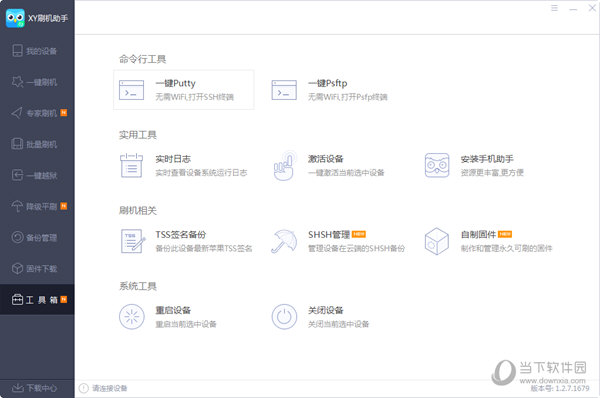Click the 实时日志 calendar log icon
Screen dimensions: 600x398
click(x=131, y=165)
